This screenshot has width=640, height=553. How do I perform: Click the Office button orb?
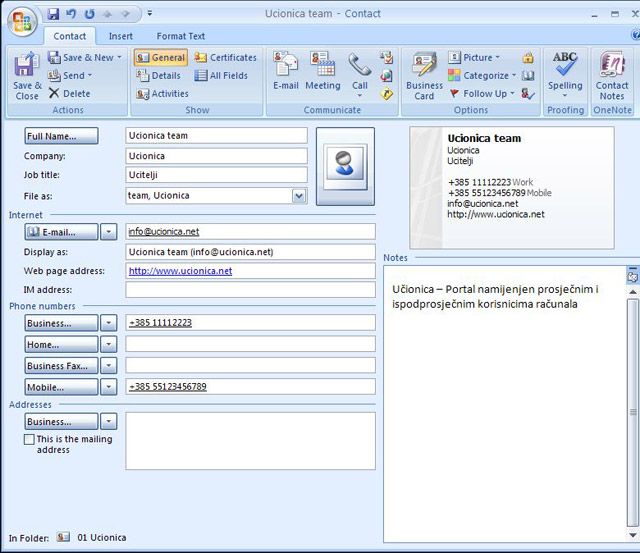pos(22,21)
